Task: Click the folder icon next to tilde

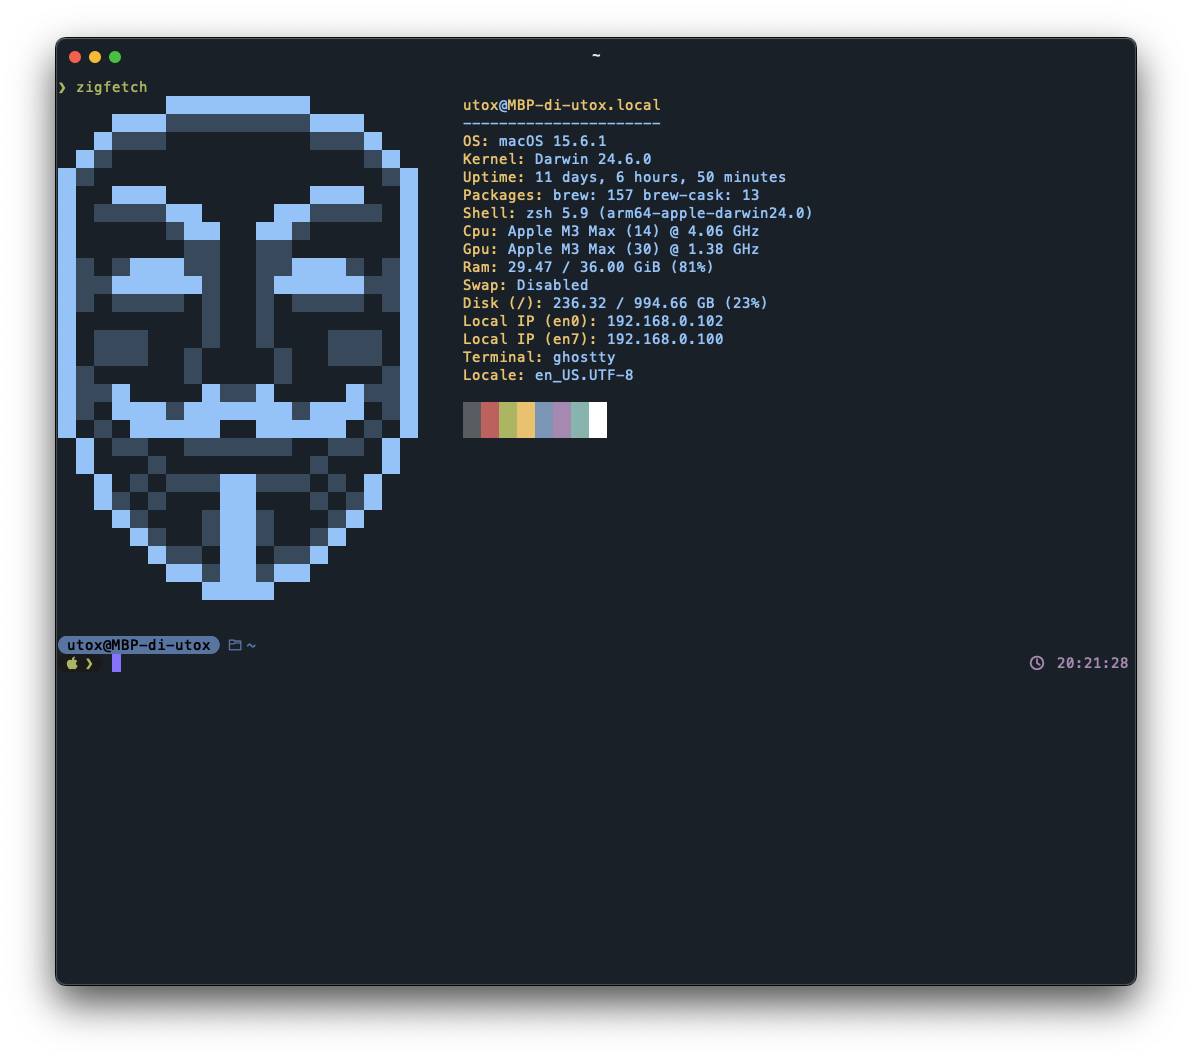Action: (x=233, y=645)
